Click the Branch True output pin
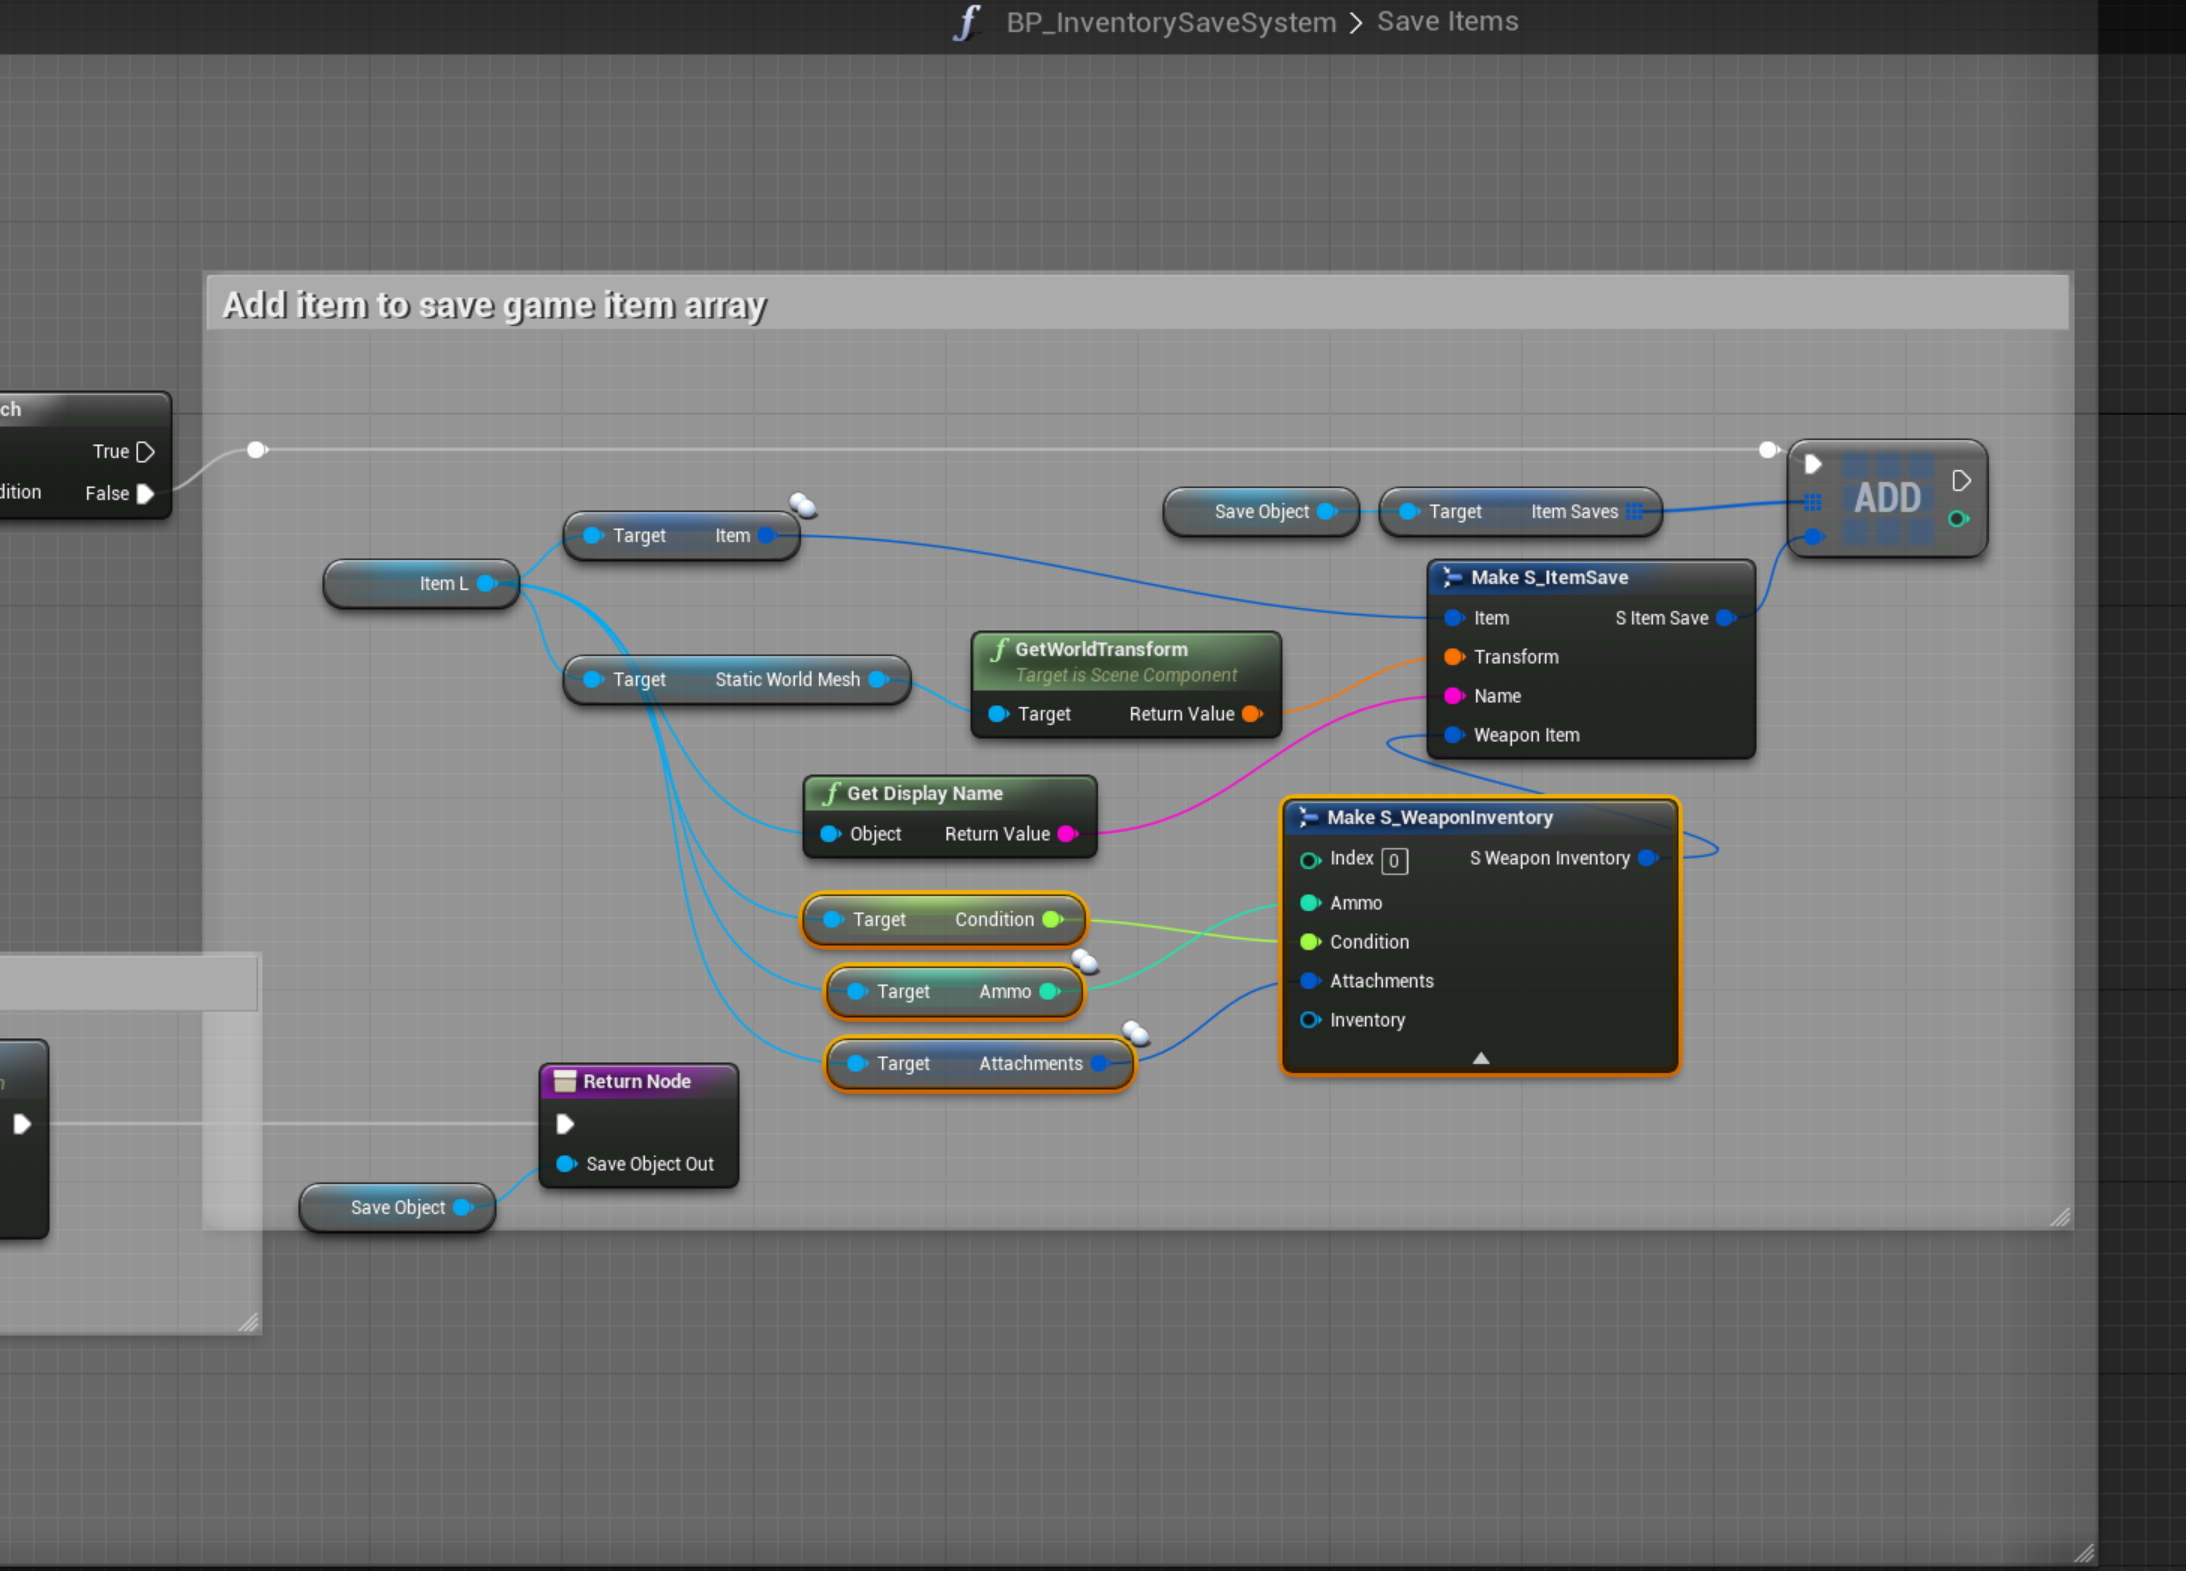 click(145, 452)
